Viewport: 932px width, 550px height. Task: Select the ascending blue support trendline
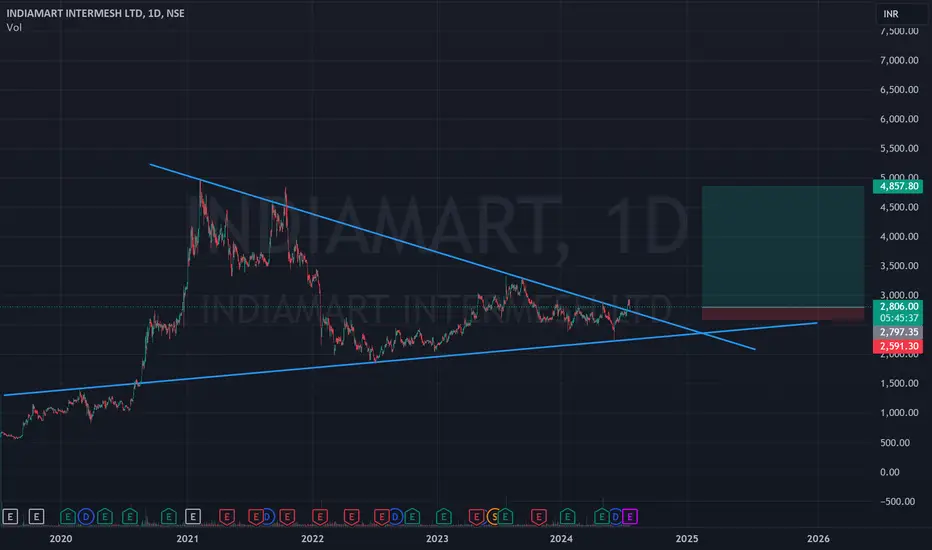coord(410,359)
